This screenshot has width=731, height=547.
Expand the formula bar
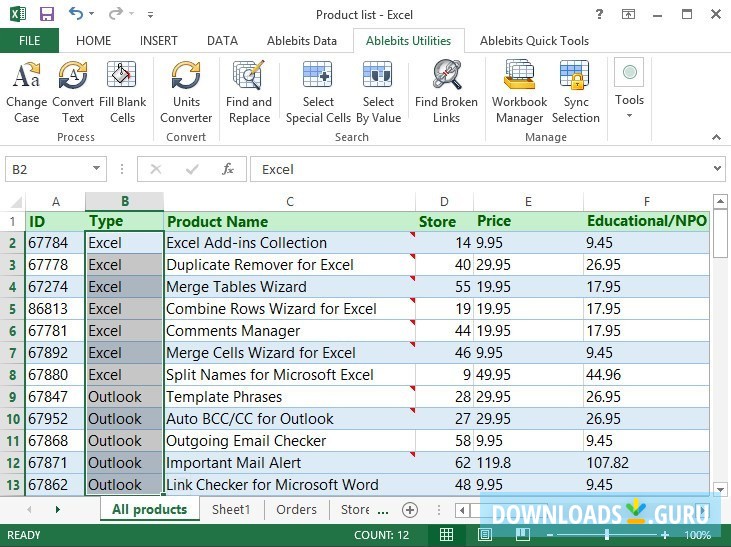(x=717, y=170)
